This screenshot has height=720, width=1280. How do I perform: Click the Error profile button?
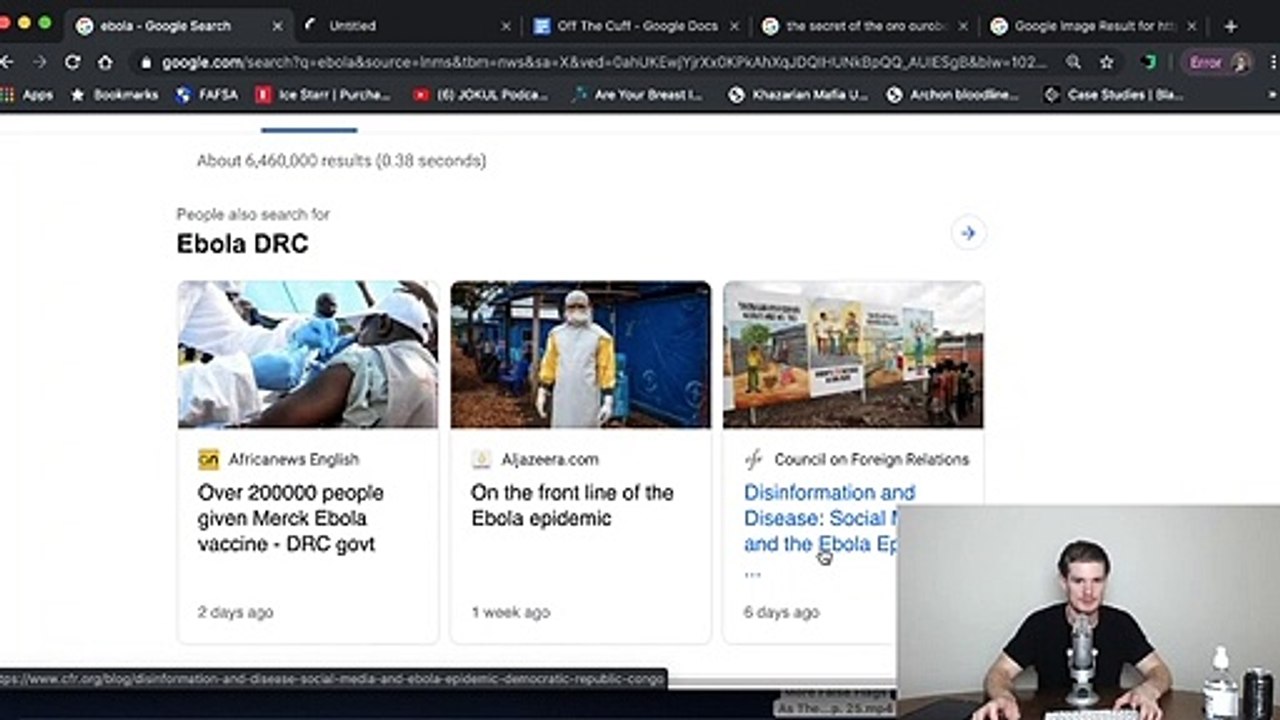[1217, 62]
